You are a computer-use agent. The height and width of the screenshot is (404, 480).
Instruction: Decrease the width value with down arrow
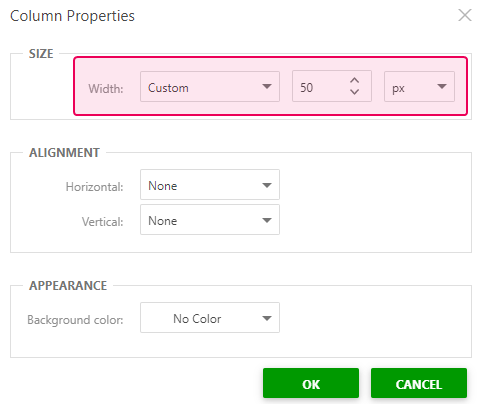coord(355,92)
